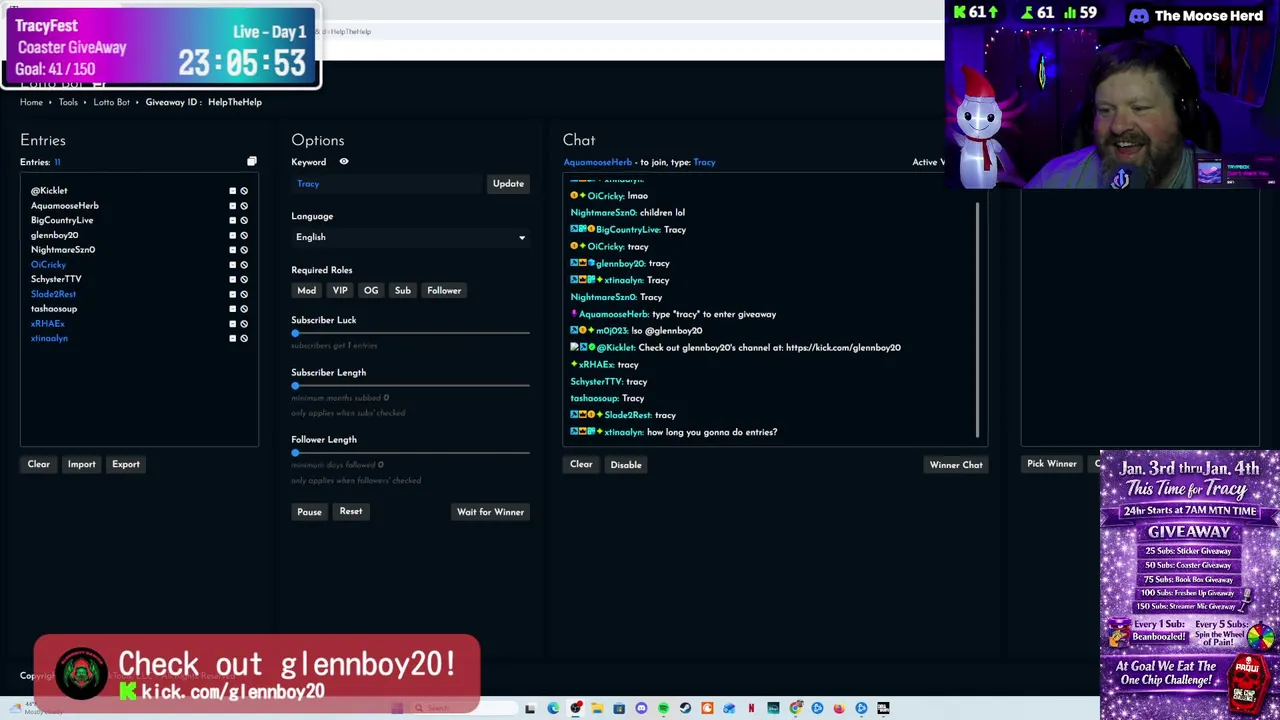
Task: Toggle keyword visibility eye icon
Action: coord(344,162)
